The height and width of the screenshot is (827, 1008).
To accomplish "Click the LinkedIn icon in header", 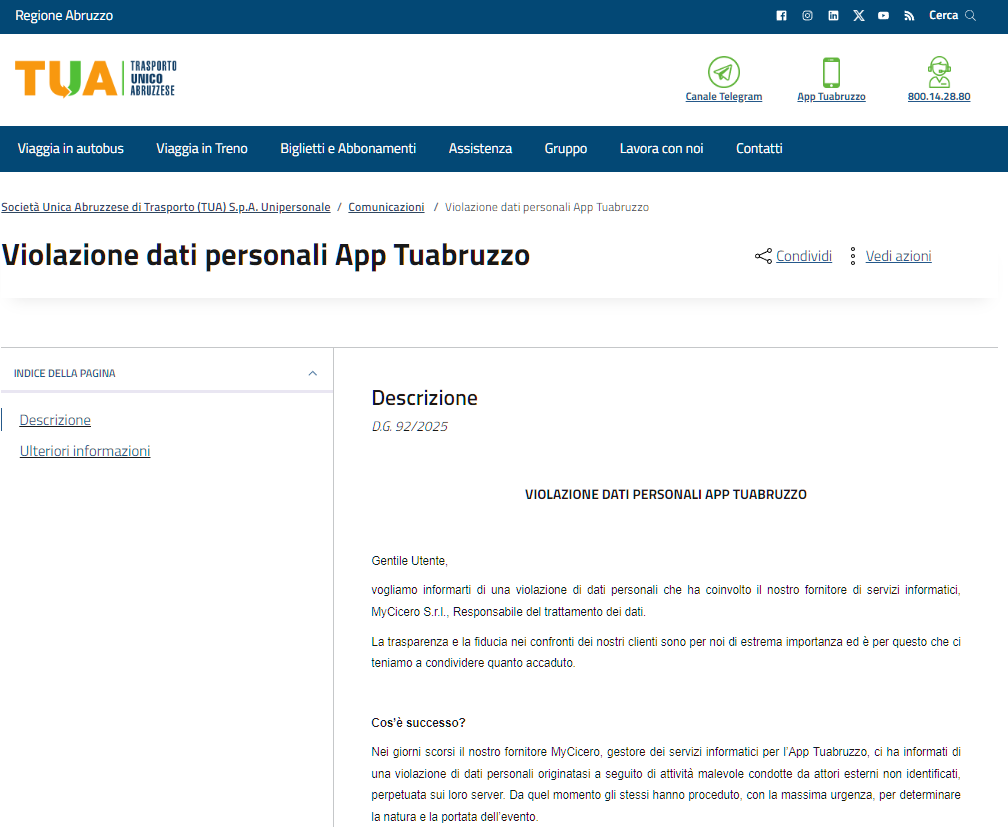I will point(833,16).
